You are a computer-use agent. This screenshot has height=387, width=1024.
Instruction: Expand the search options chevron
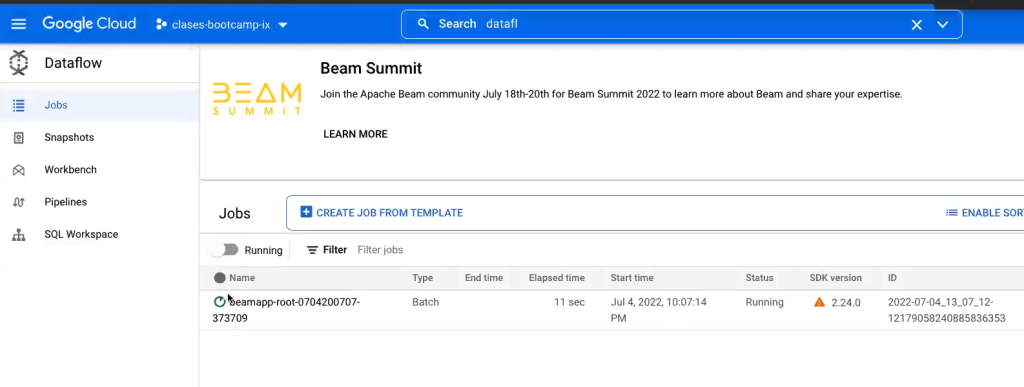coord(942,25)
